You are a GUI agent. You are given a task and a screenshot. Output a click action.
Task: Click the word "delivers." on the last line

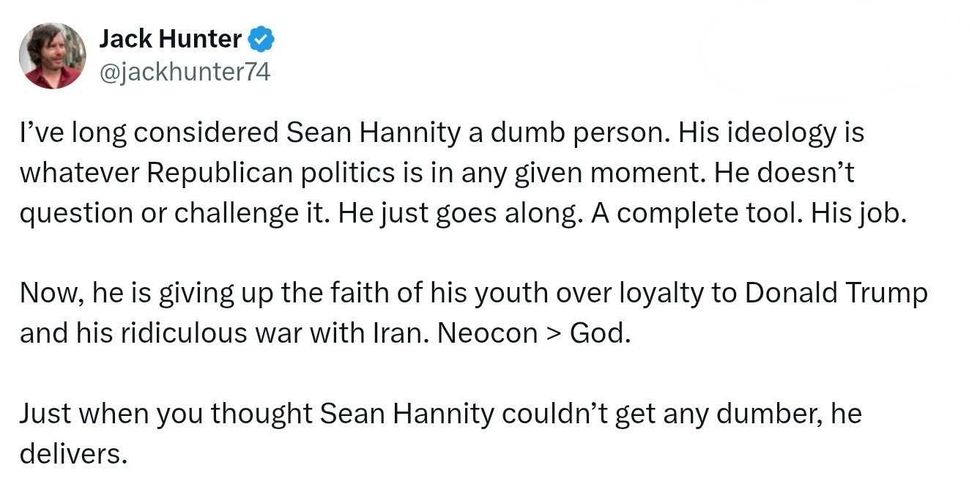[x=75, y=456]
